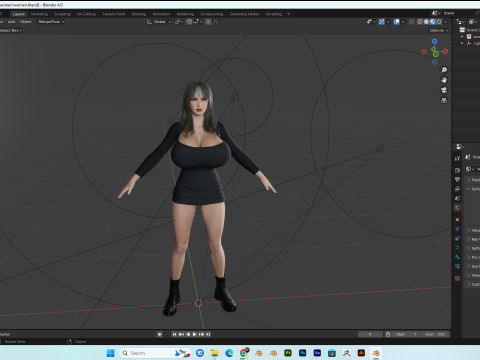This screenshot has height=360, width=480.
Task: Switch to the Modeling workspace tab
Action: (39, 14)
